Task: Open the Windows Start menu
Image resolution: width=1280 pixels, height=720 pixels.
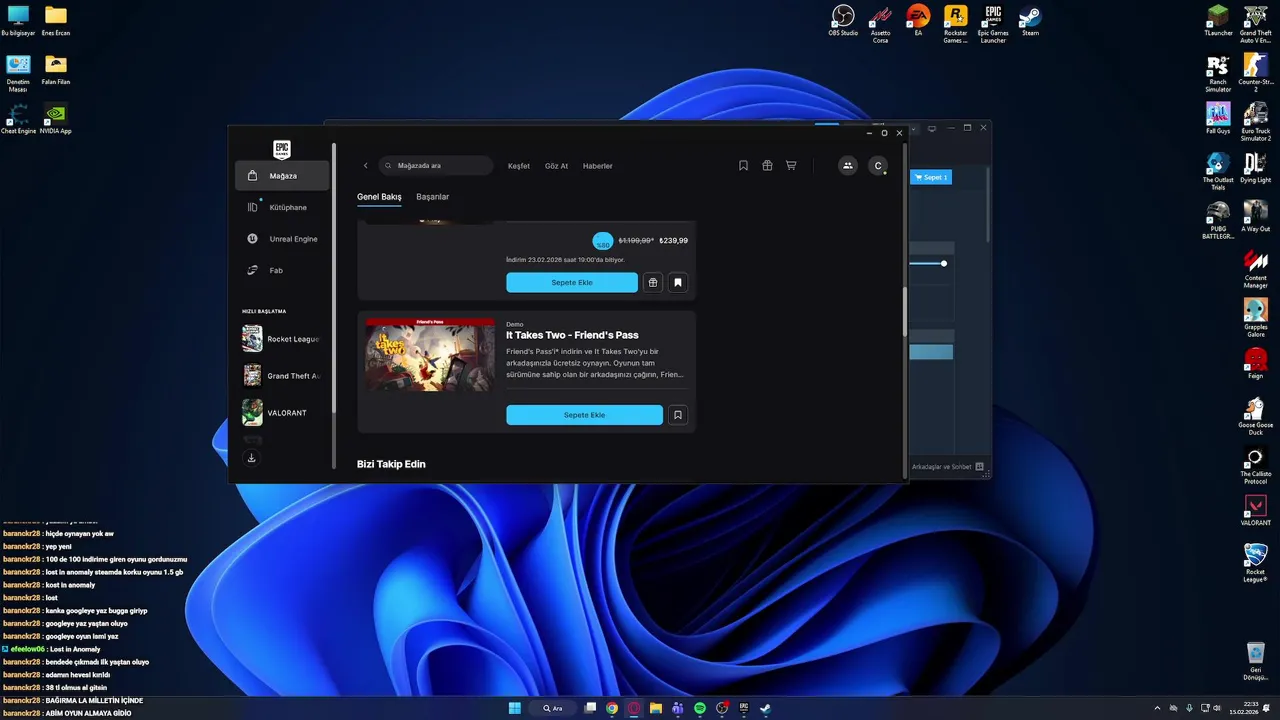Action: pos(514,708)
